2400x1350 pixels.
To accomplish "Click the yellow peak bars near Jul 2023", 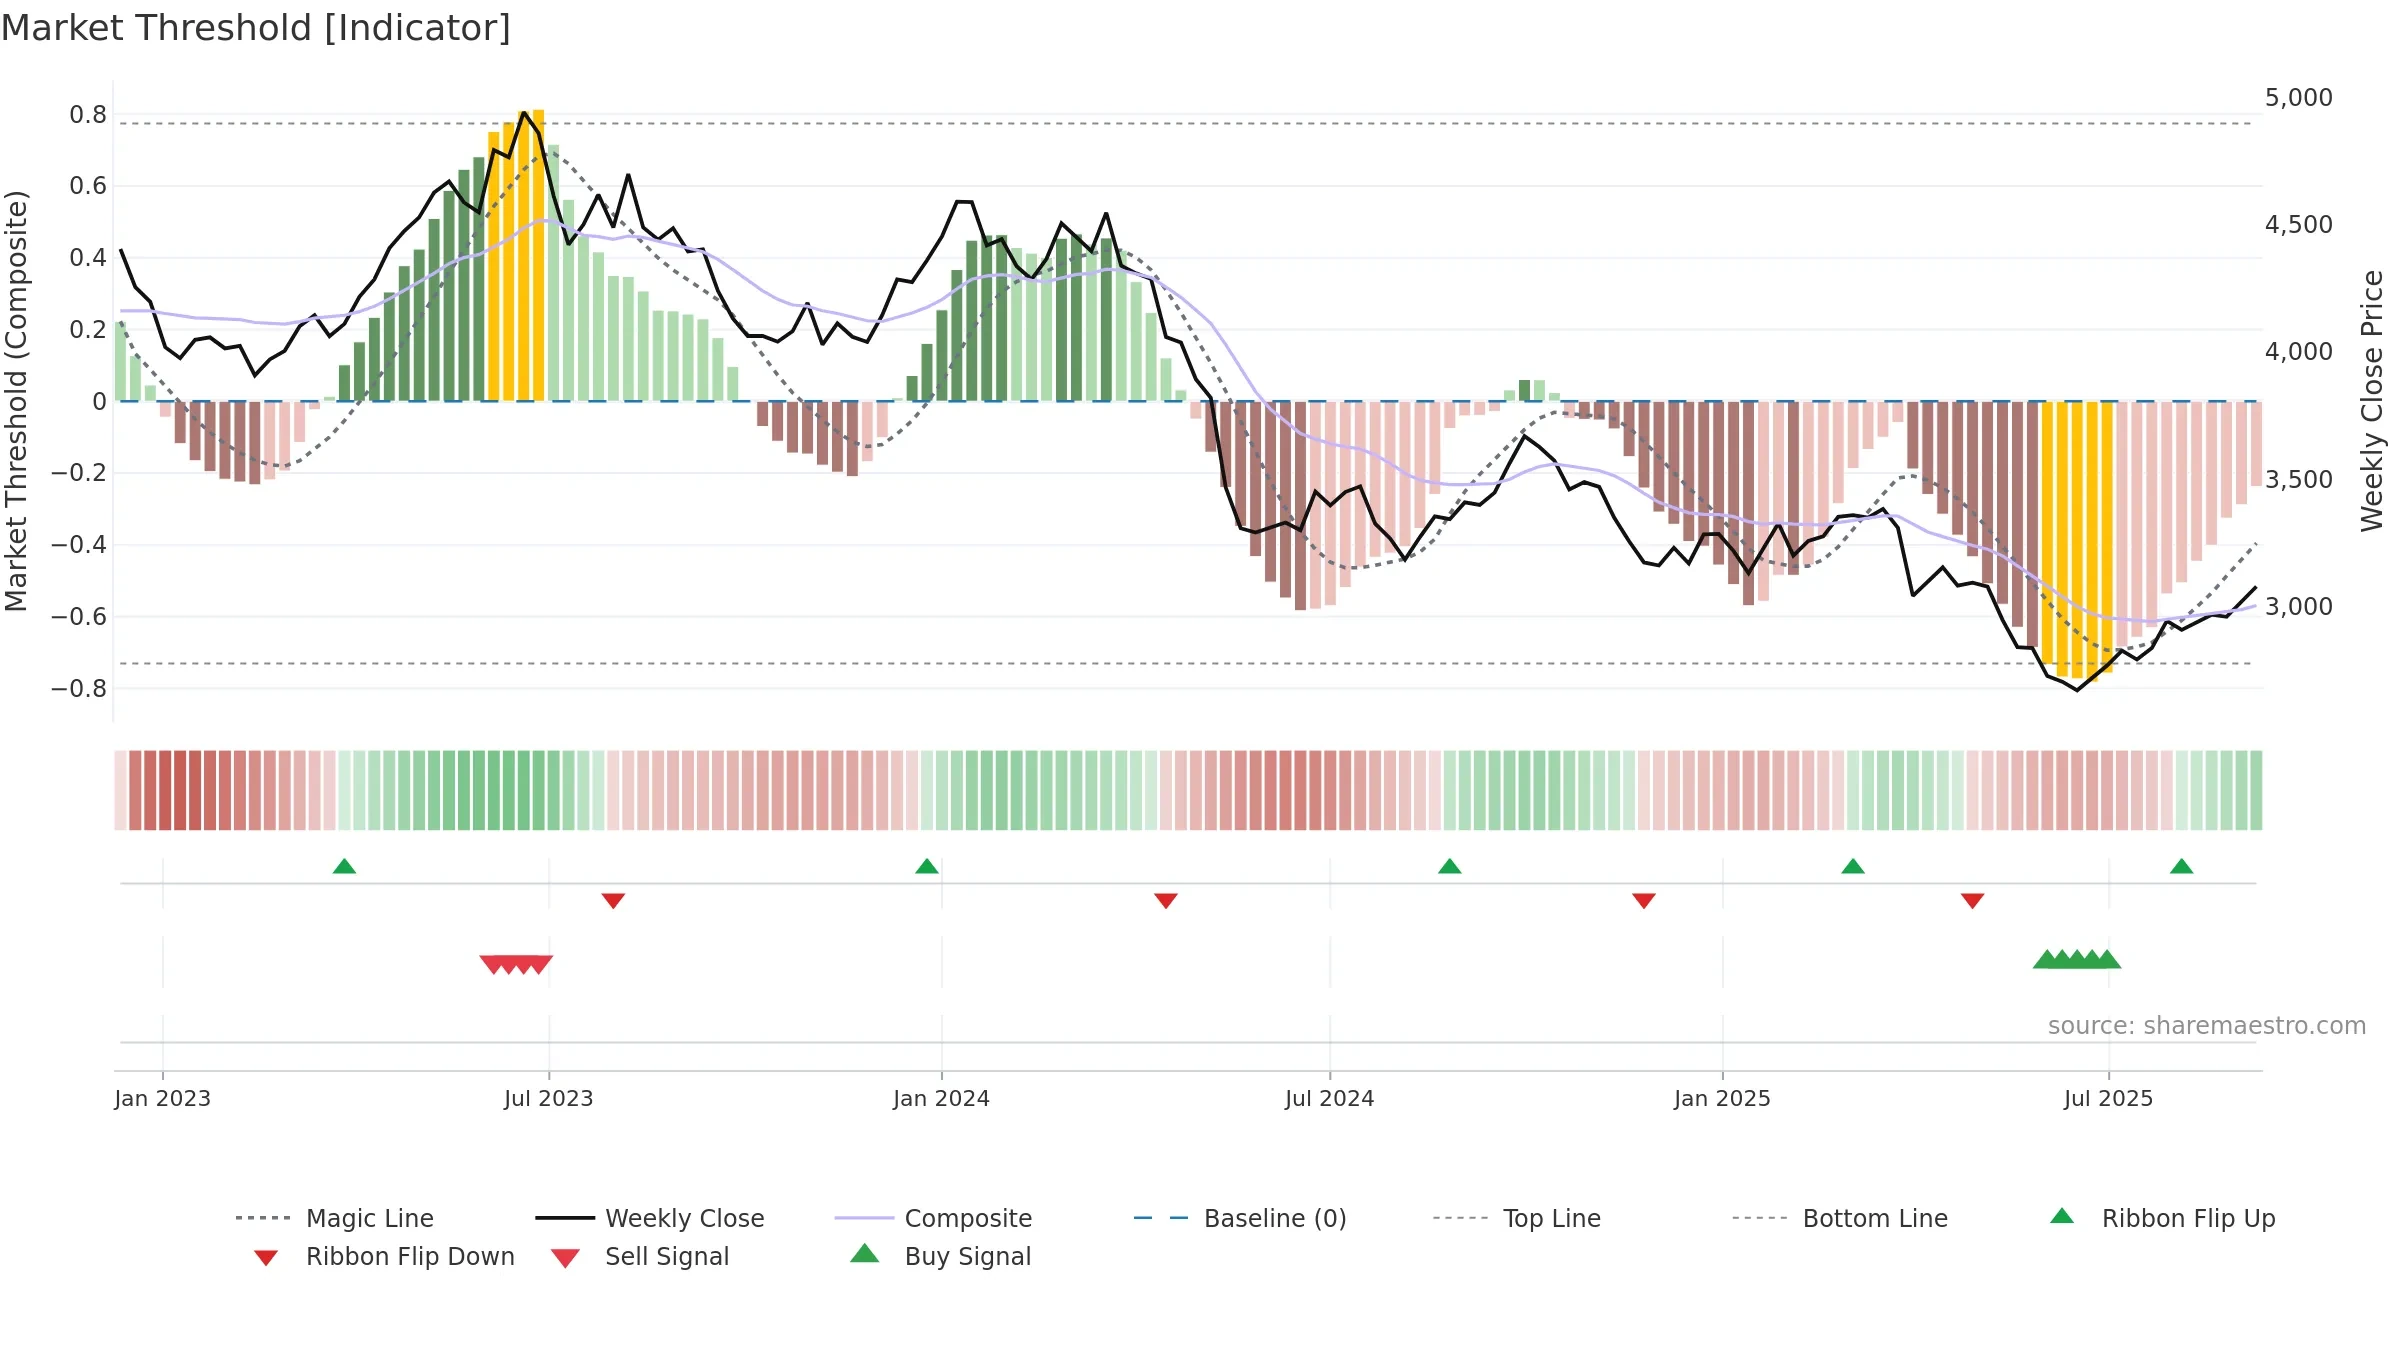I will (516, 256).
